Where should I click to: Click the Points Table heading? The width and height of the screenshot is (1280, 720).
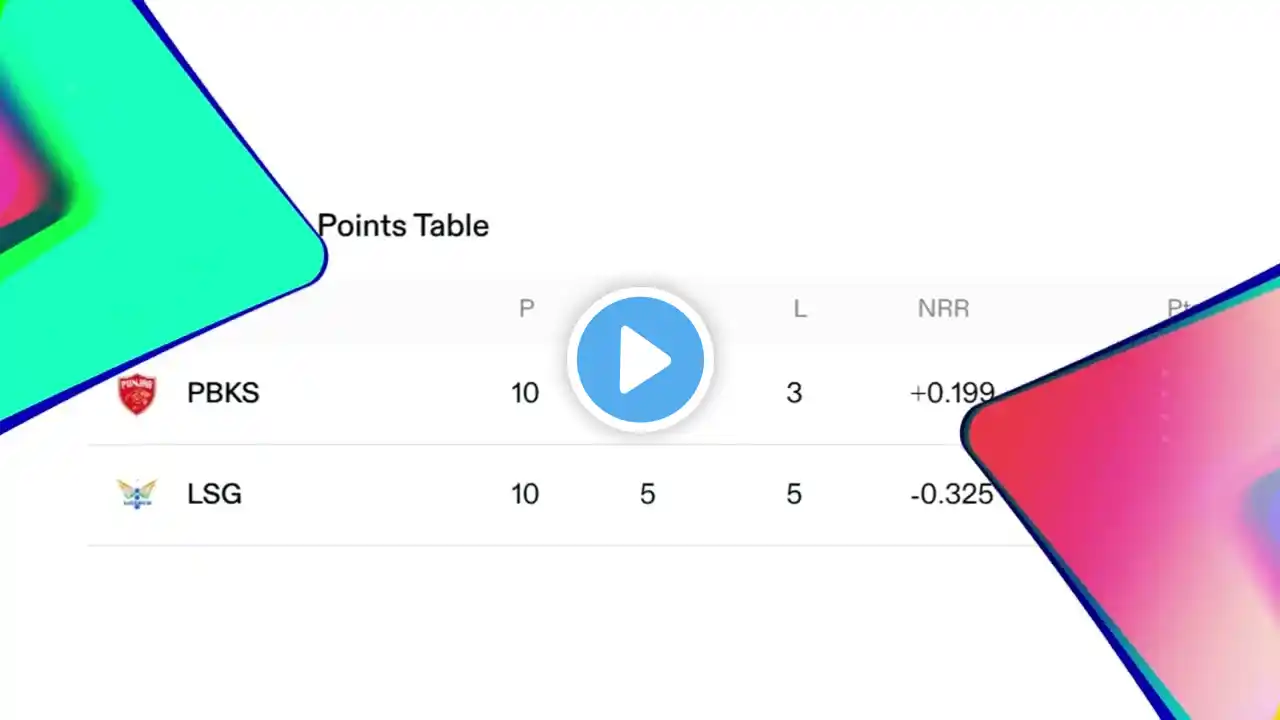tap(403, 225)
